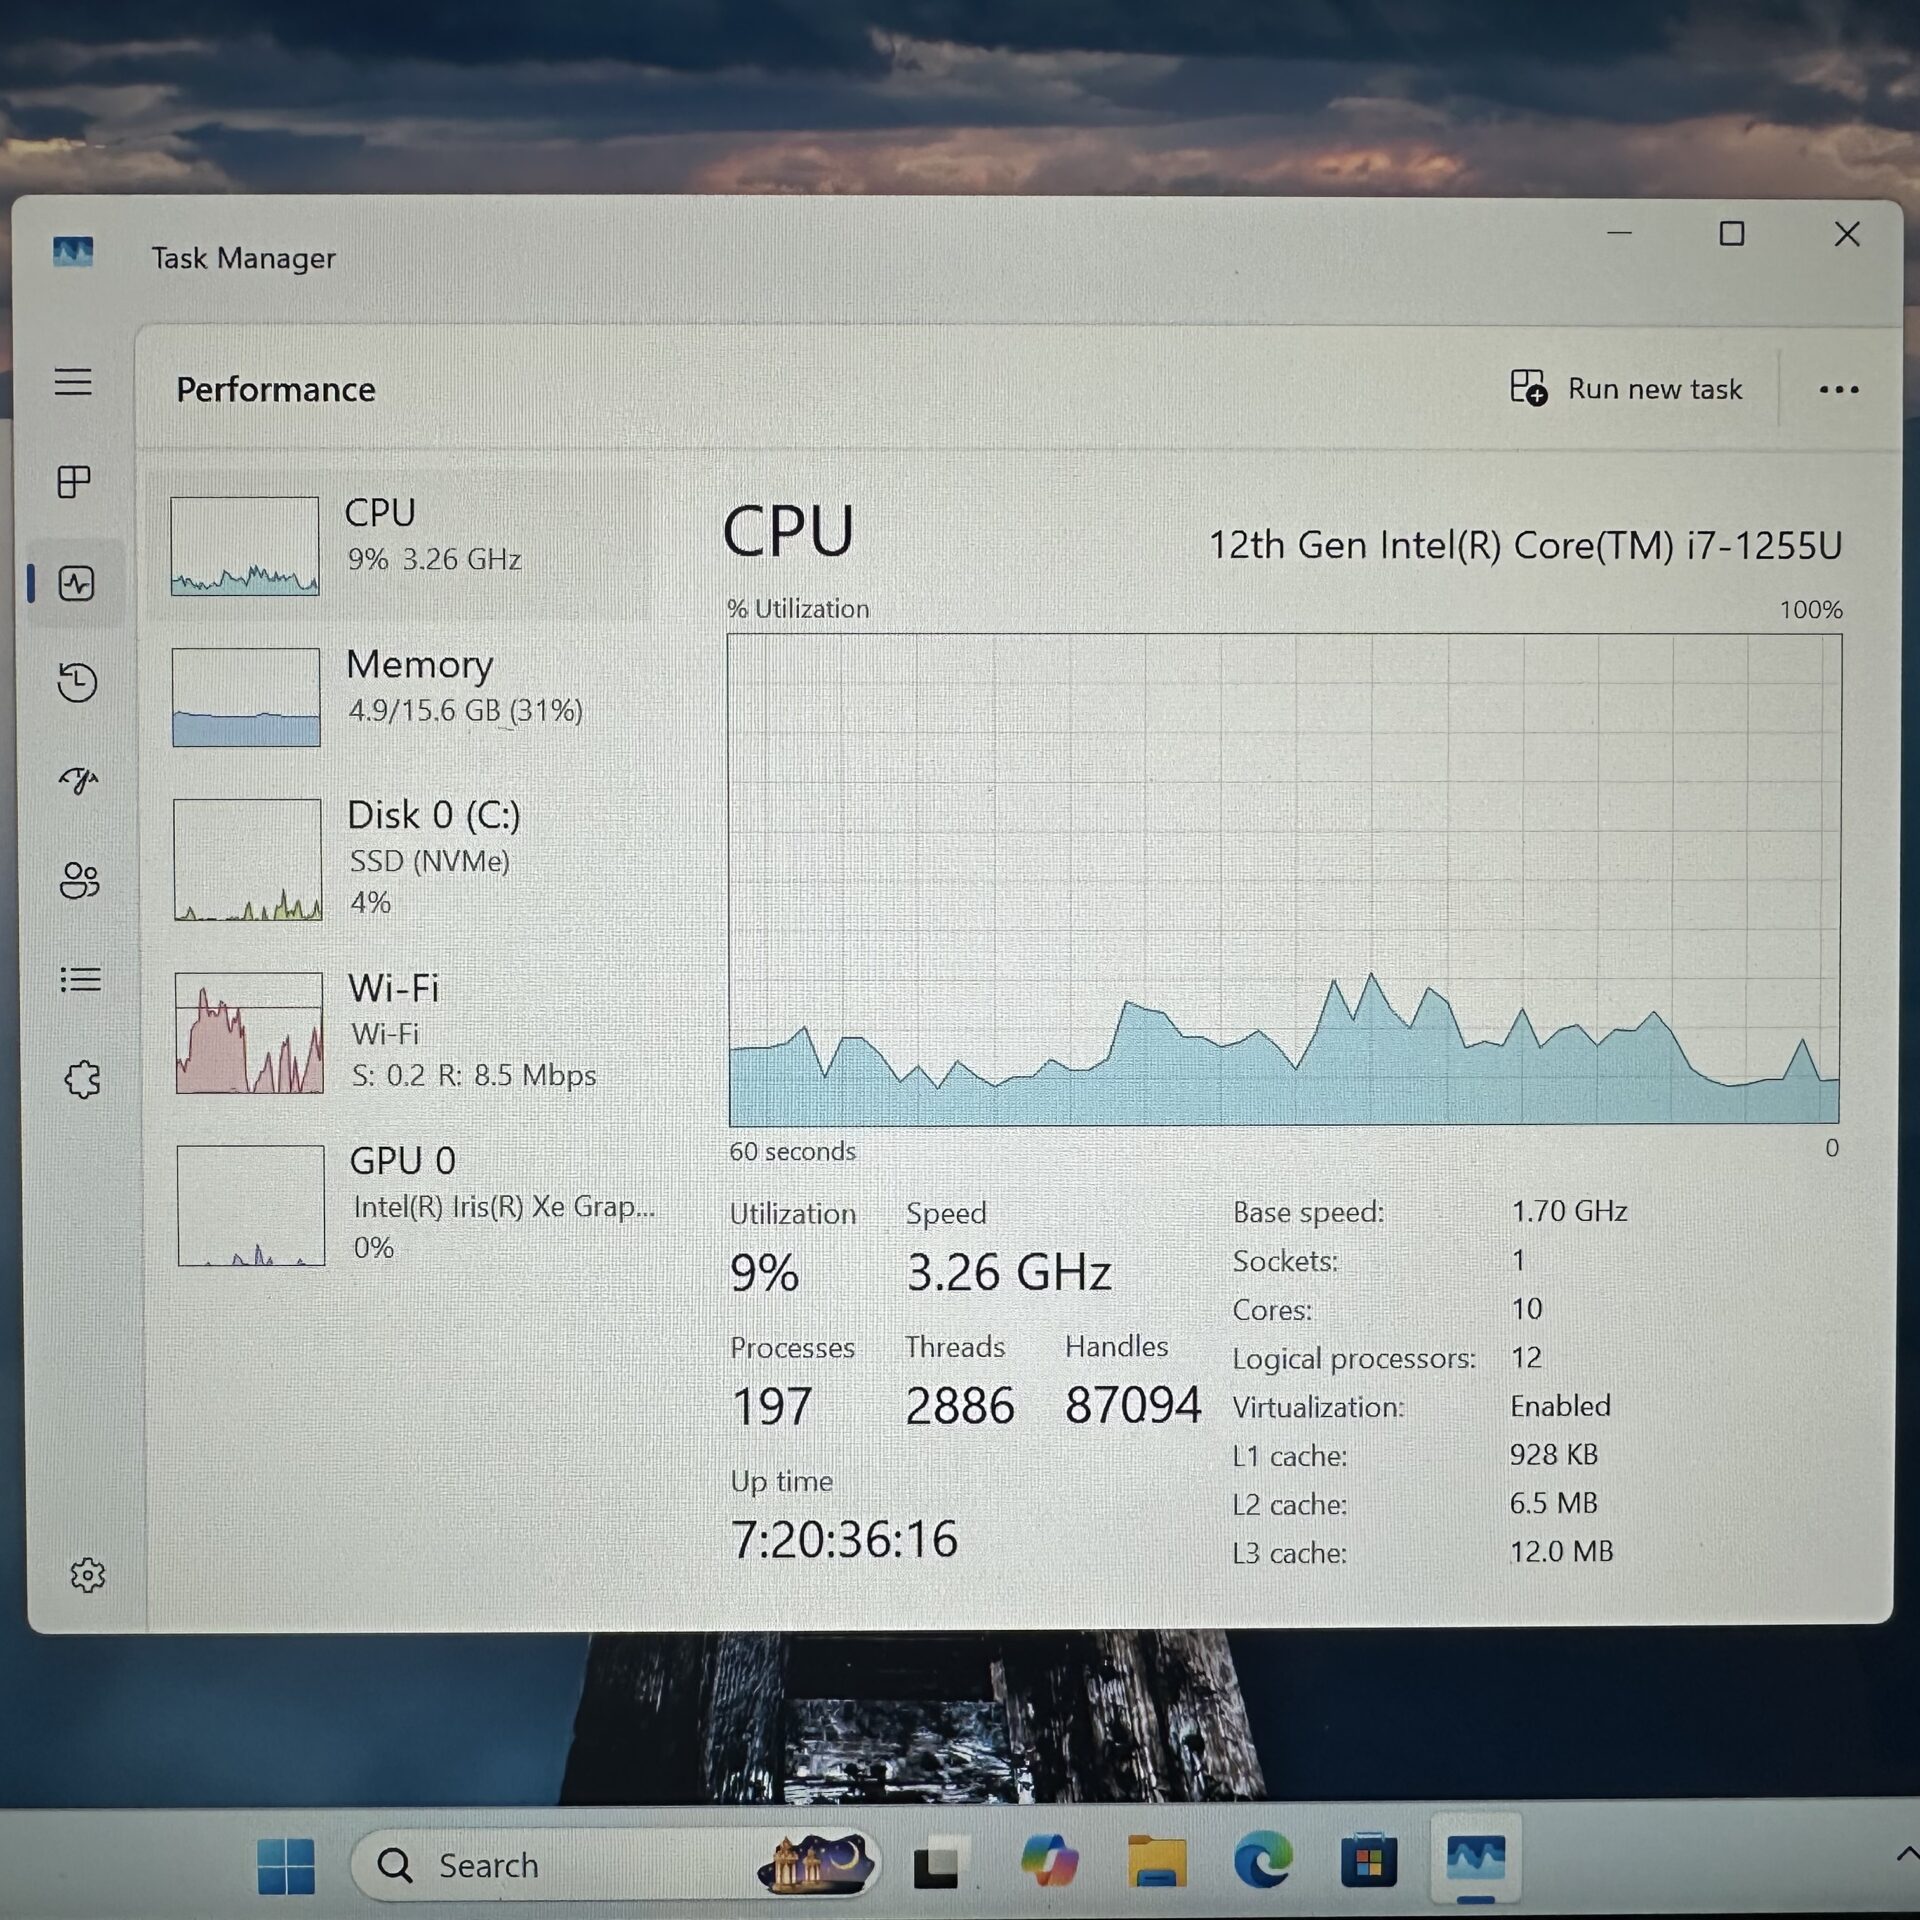Click the CPU utilization graph
This screenshot has height=1920, width=1920.
tap(1284, 879)
